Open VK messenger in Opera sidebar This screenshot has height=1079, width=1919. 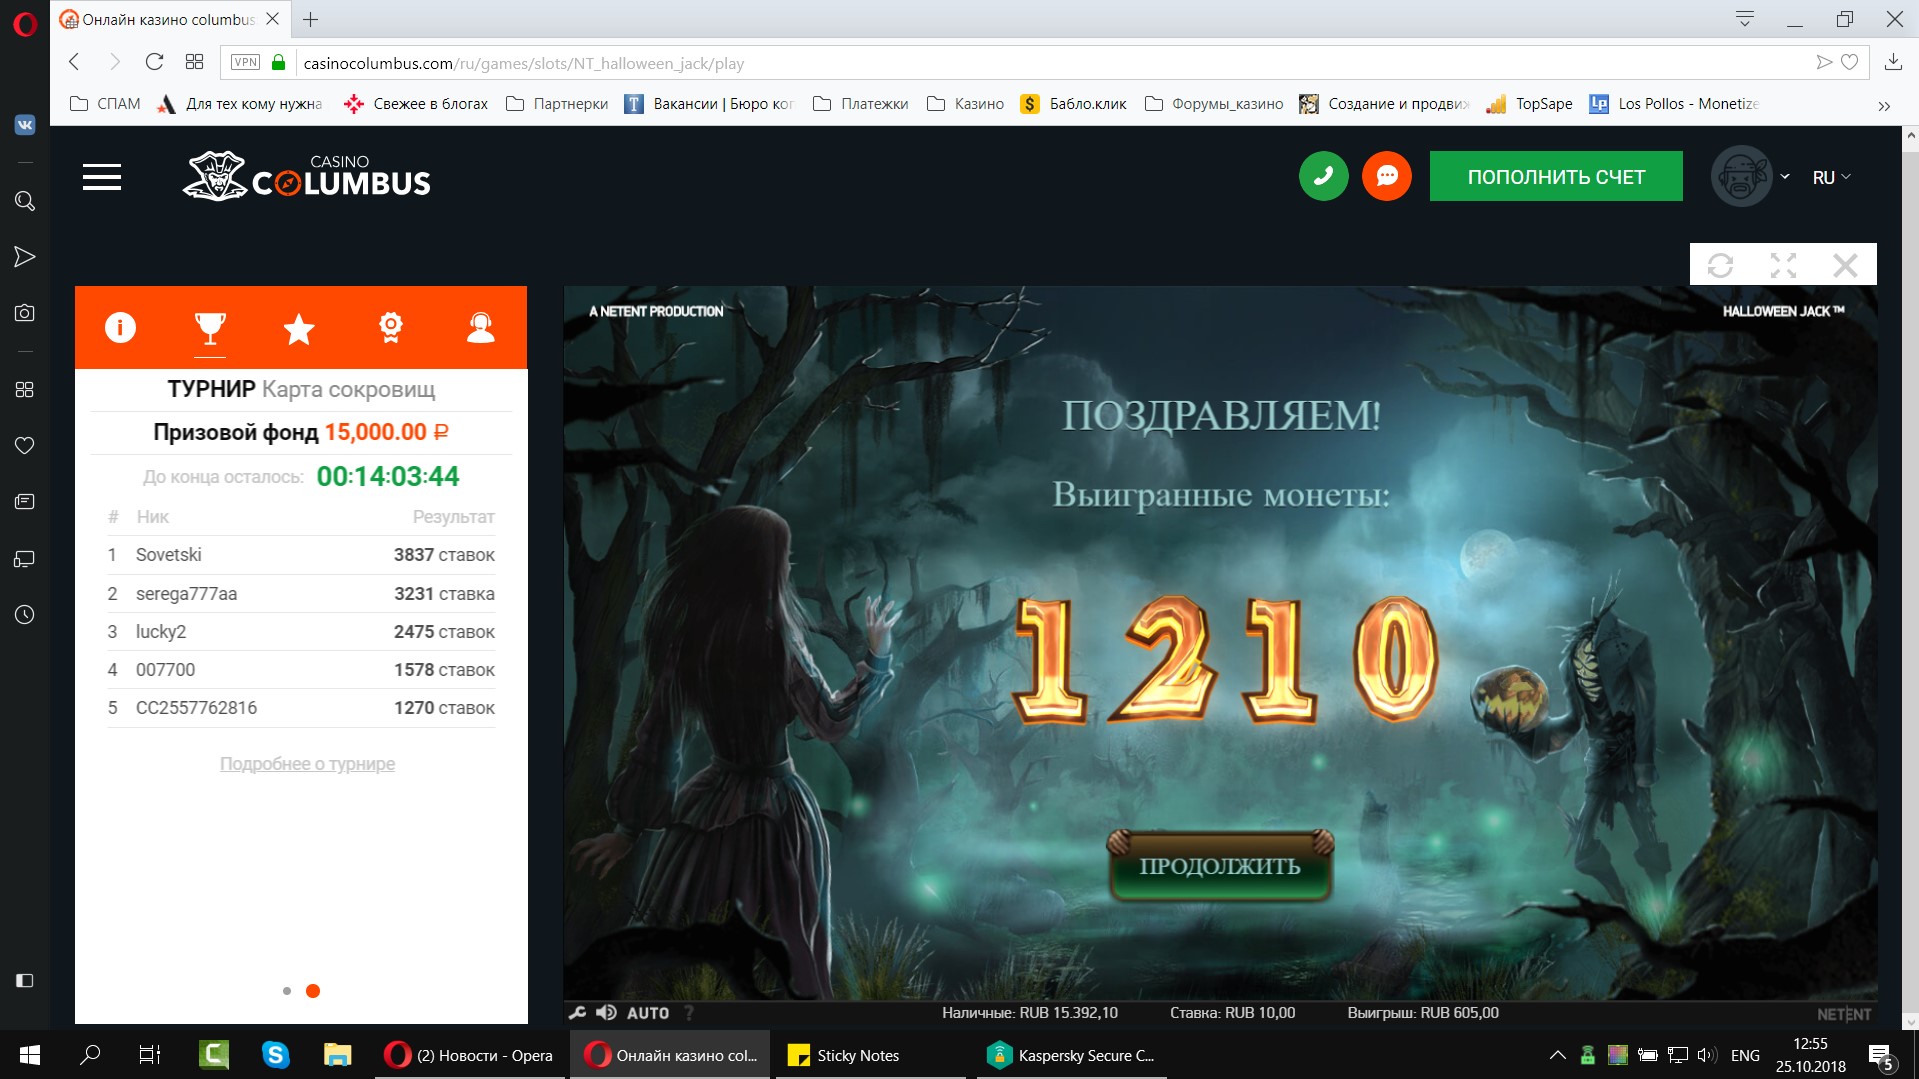click(25, 125)
